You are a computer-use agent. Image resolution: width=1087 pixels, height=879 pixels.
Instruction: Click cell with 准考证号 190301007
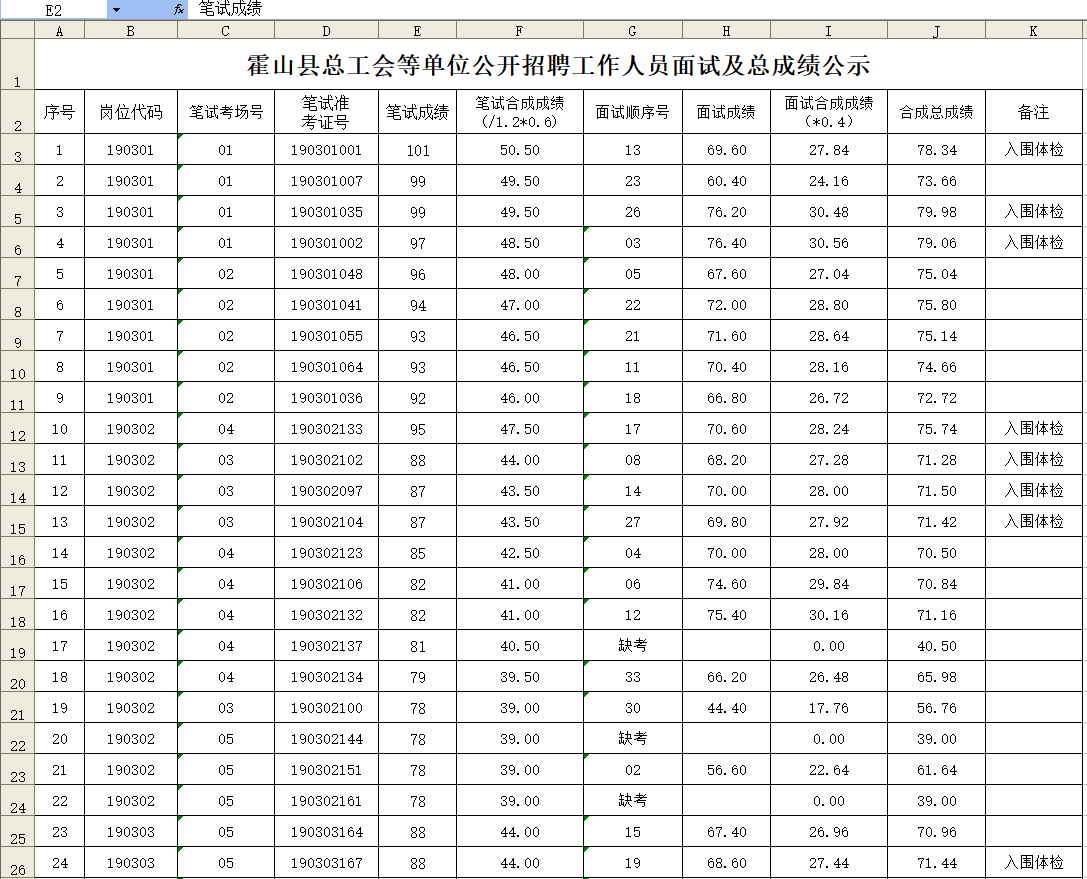(327, 181)
